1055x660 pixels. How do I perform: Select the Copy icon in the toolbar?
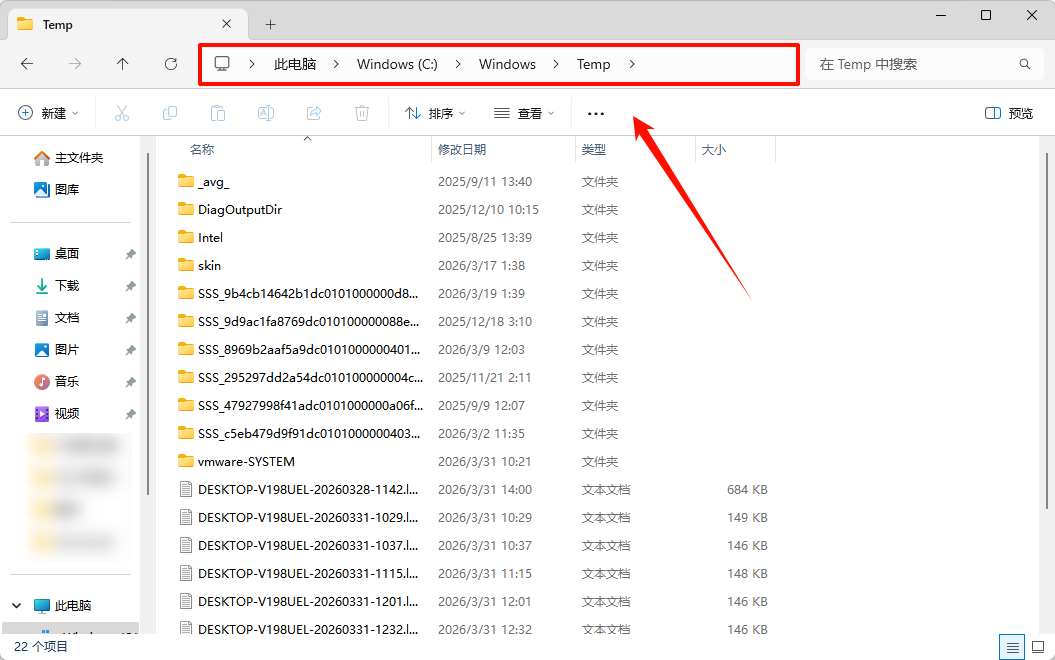[170, 112]
